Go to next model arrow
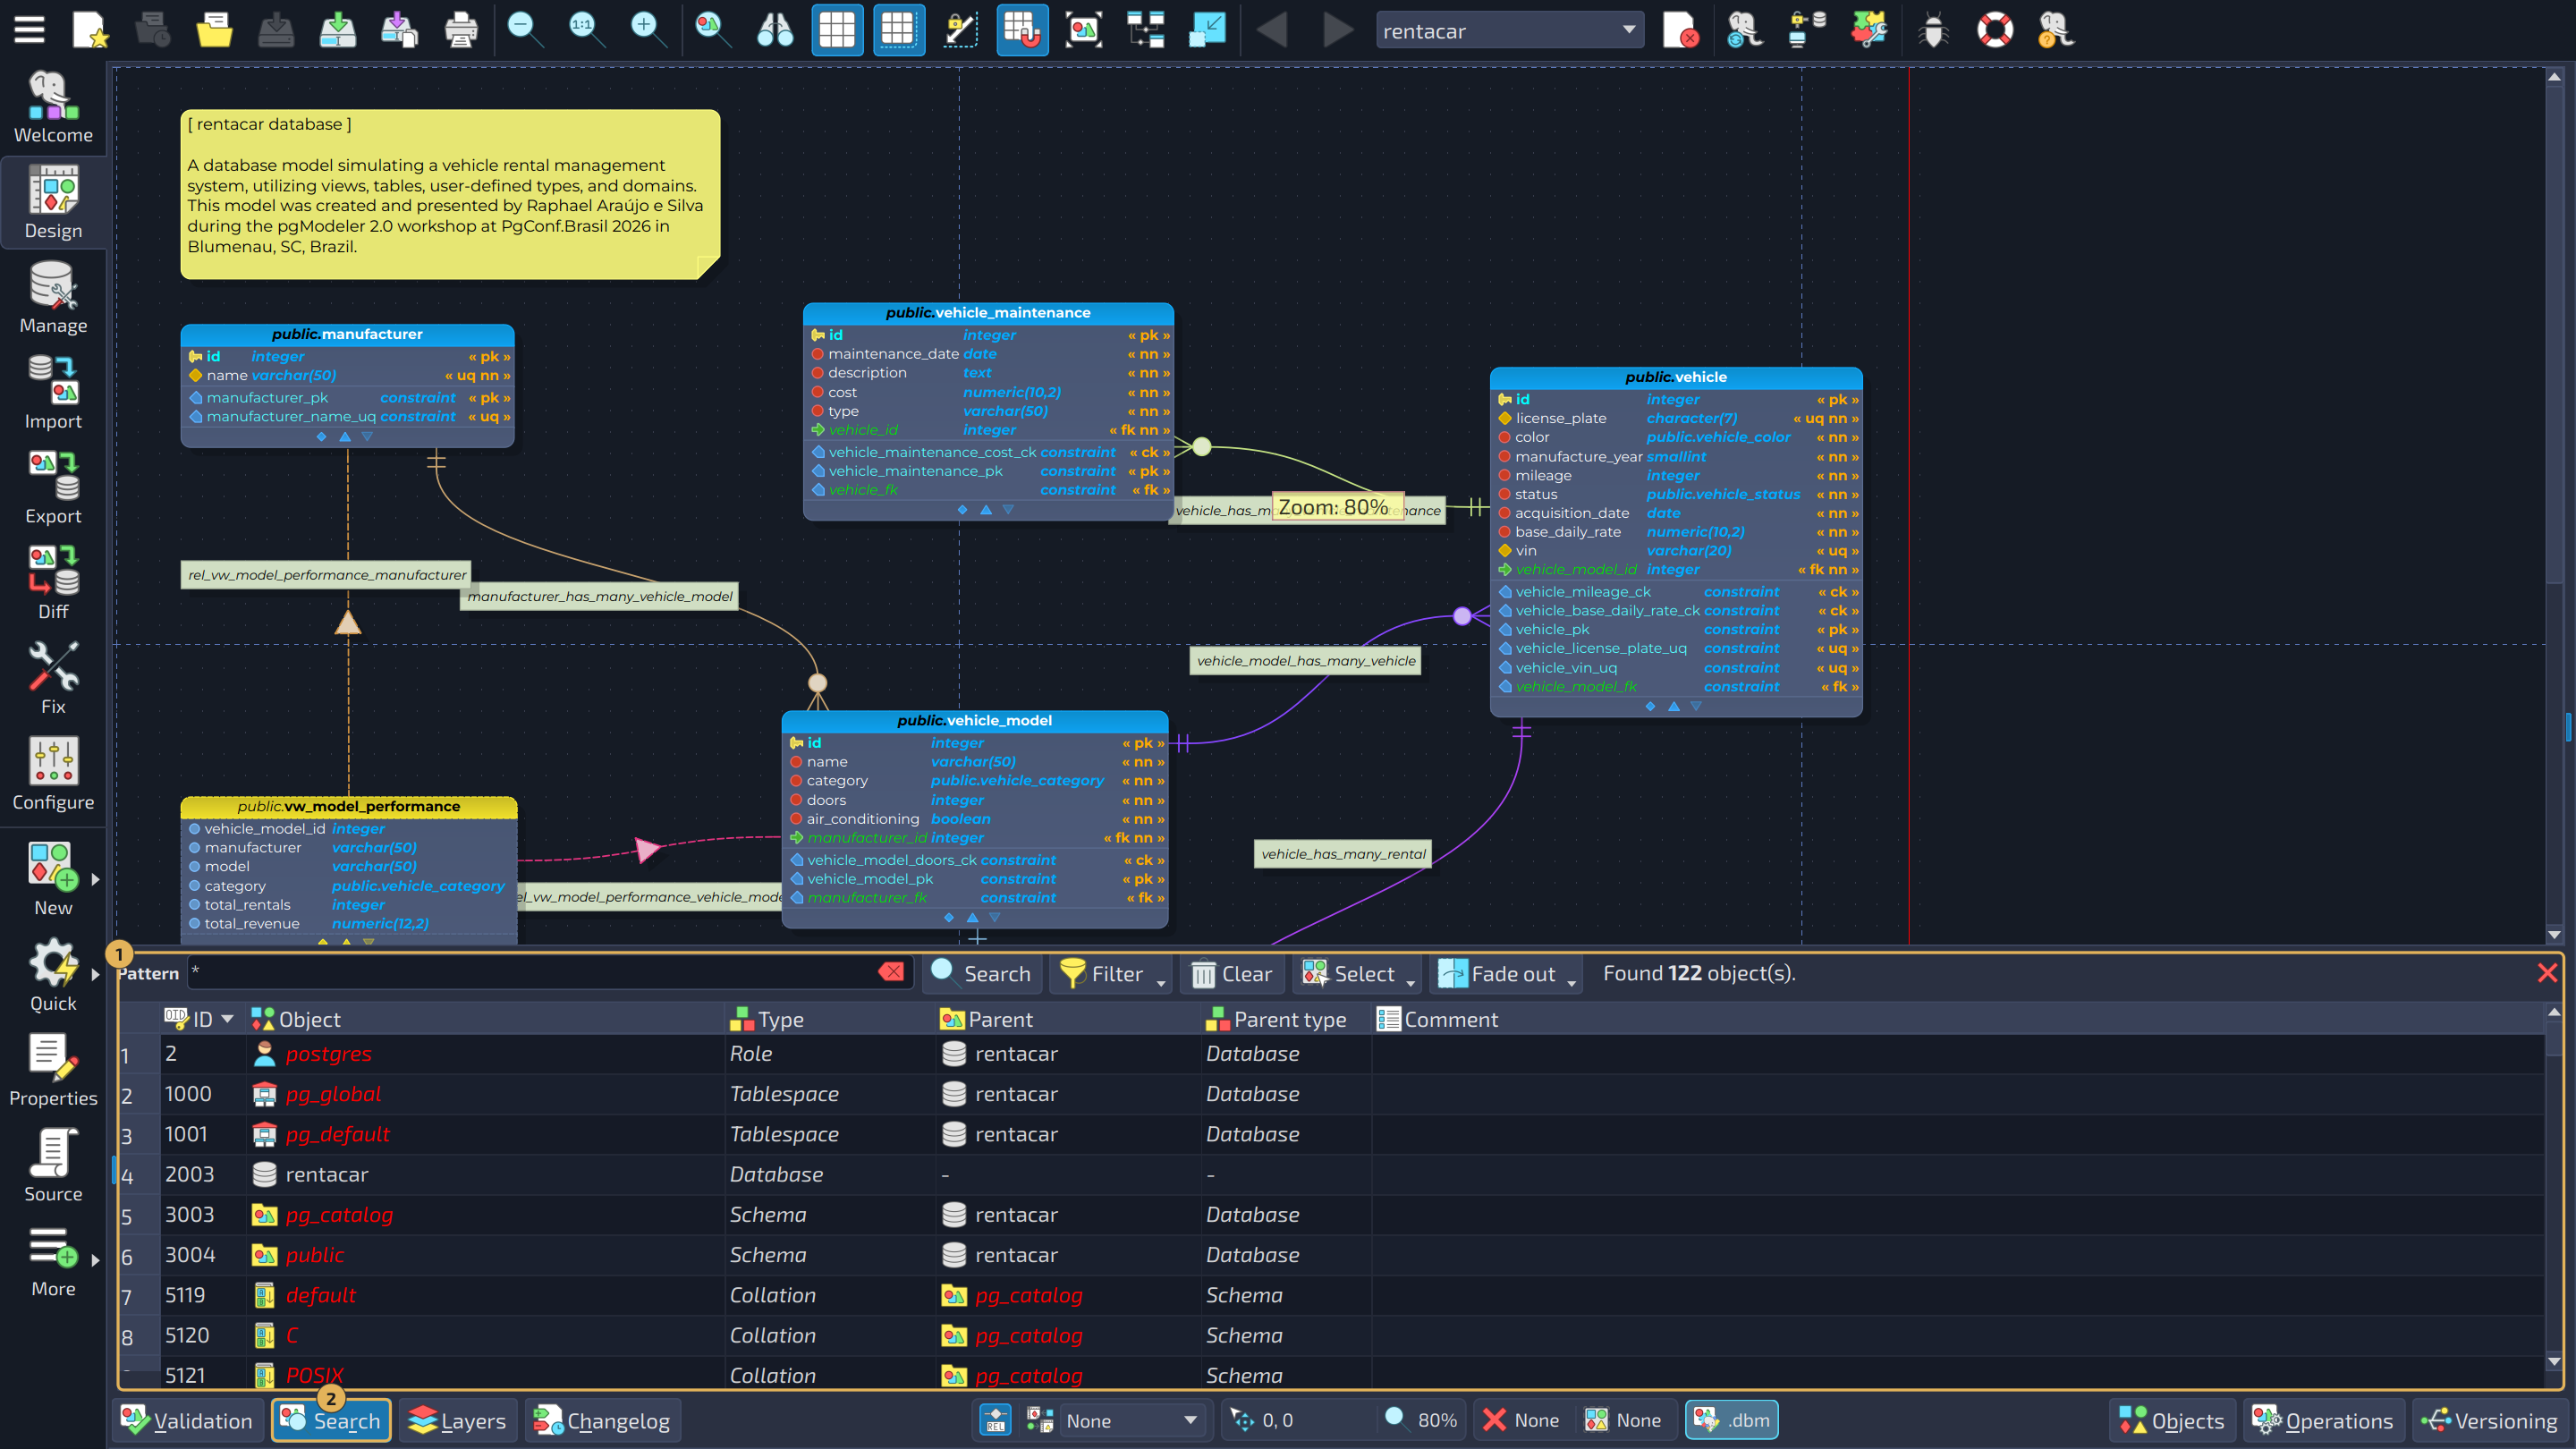The image size is (2576, 1449). click(x=1337, y=30)
